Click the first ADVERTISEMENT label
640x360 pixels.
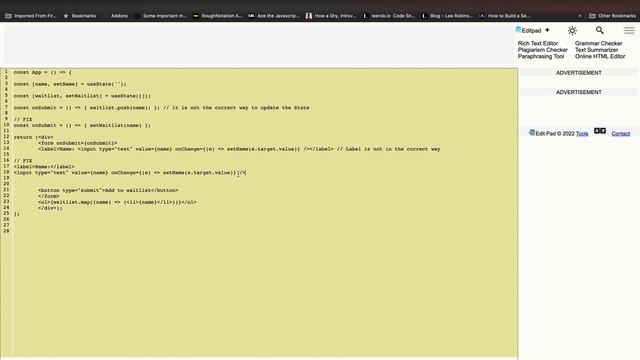click(578, 73)
